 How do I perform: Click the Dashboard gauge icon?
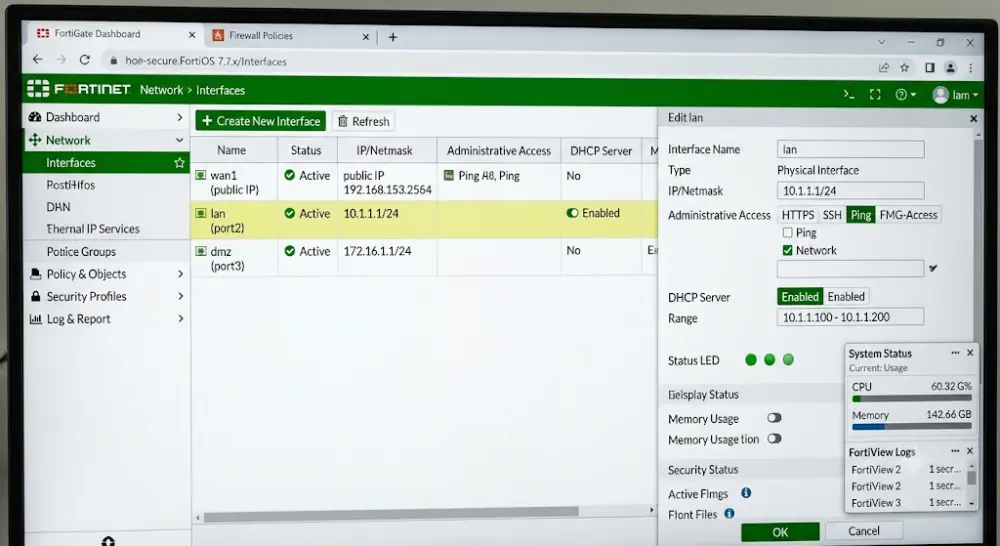(35, 117)
